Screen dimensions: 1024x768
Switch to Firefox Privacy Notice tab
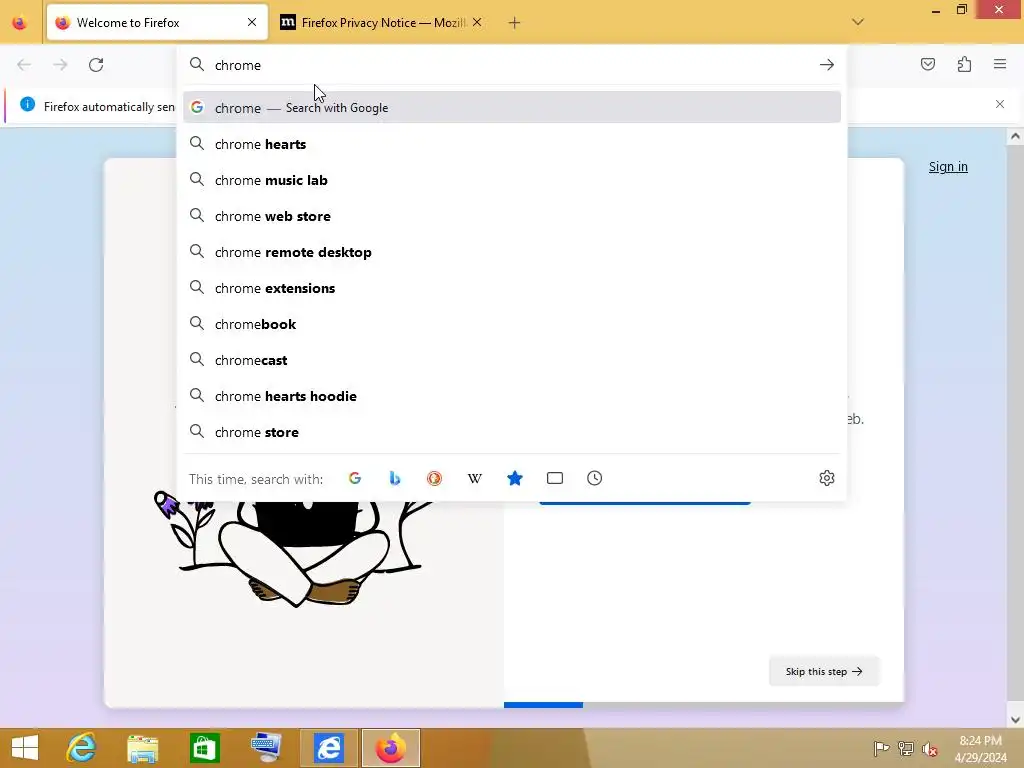coord(381,23)
